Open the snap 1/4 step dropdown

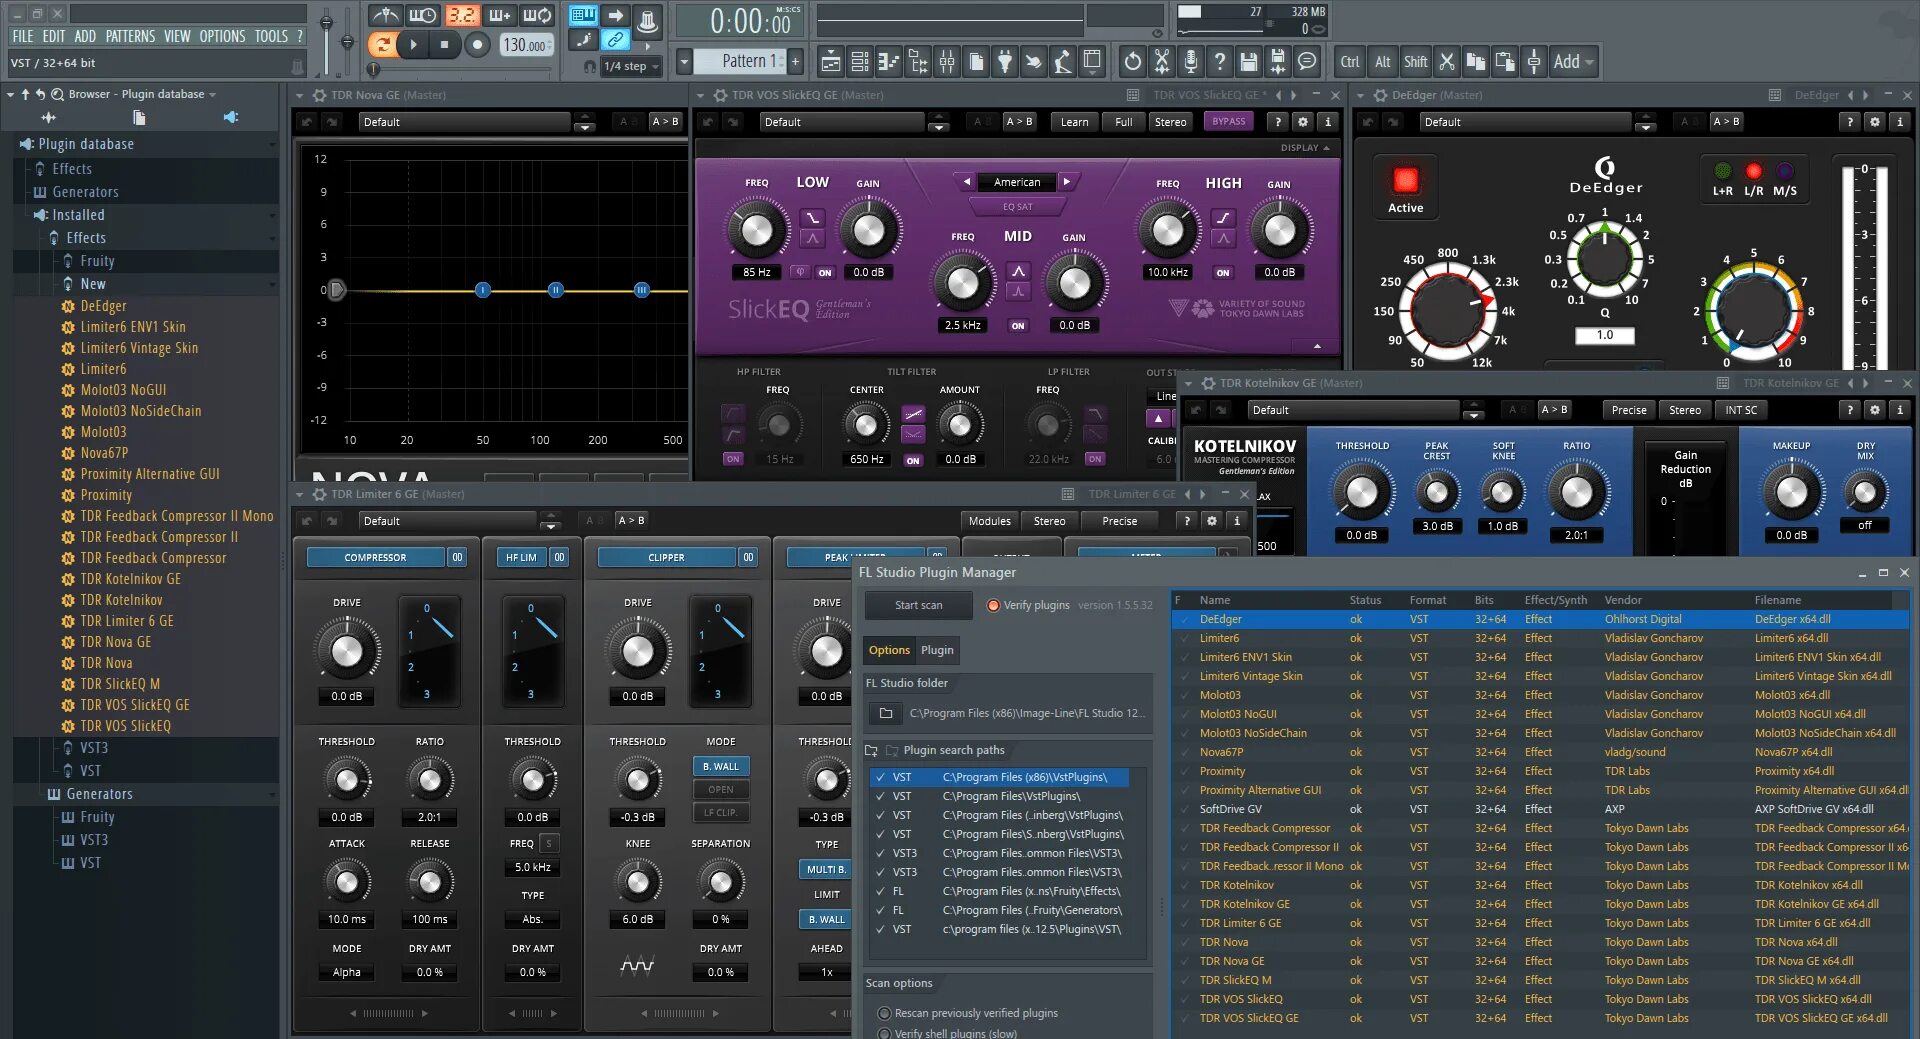pyautogui.click(x=633, y=66)
